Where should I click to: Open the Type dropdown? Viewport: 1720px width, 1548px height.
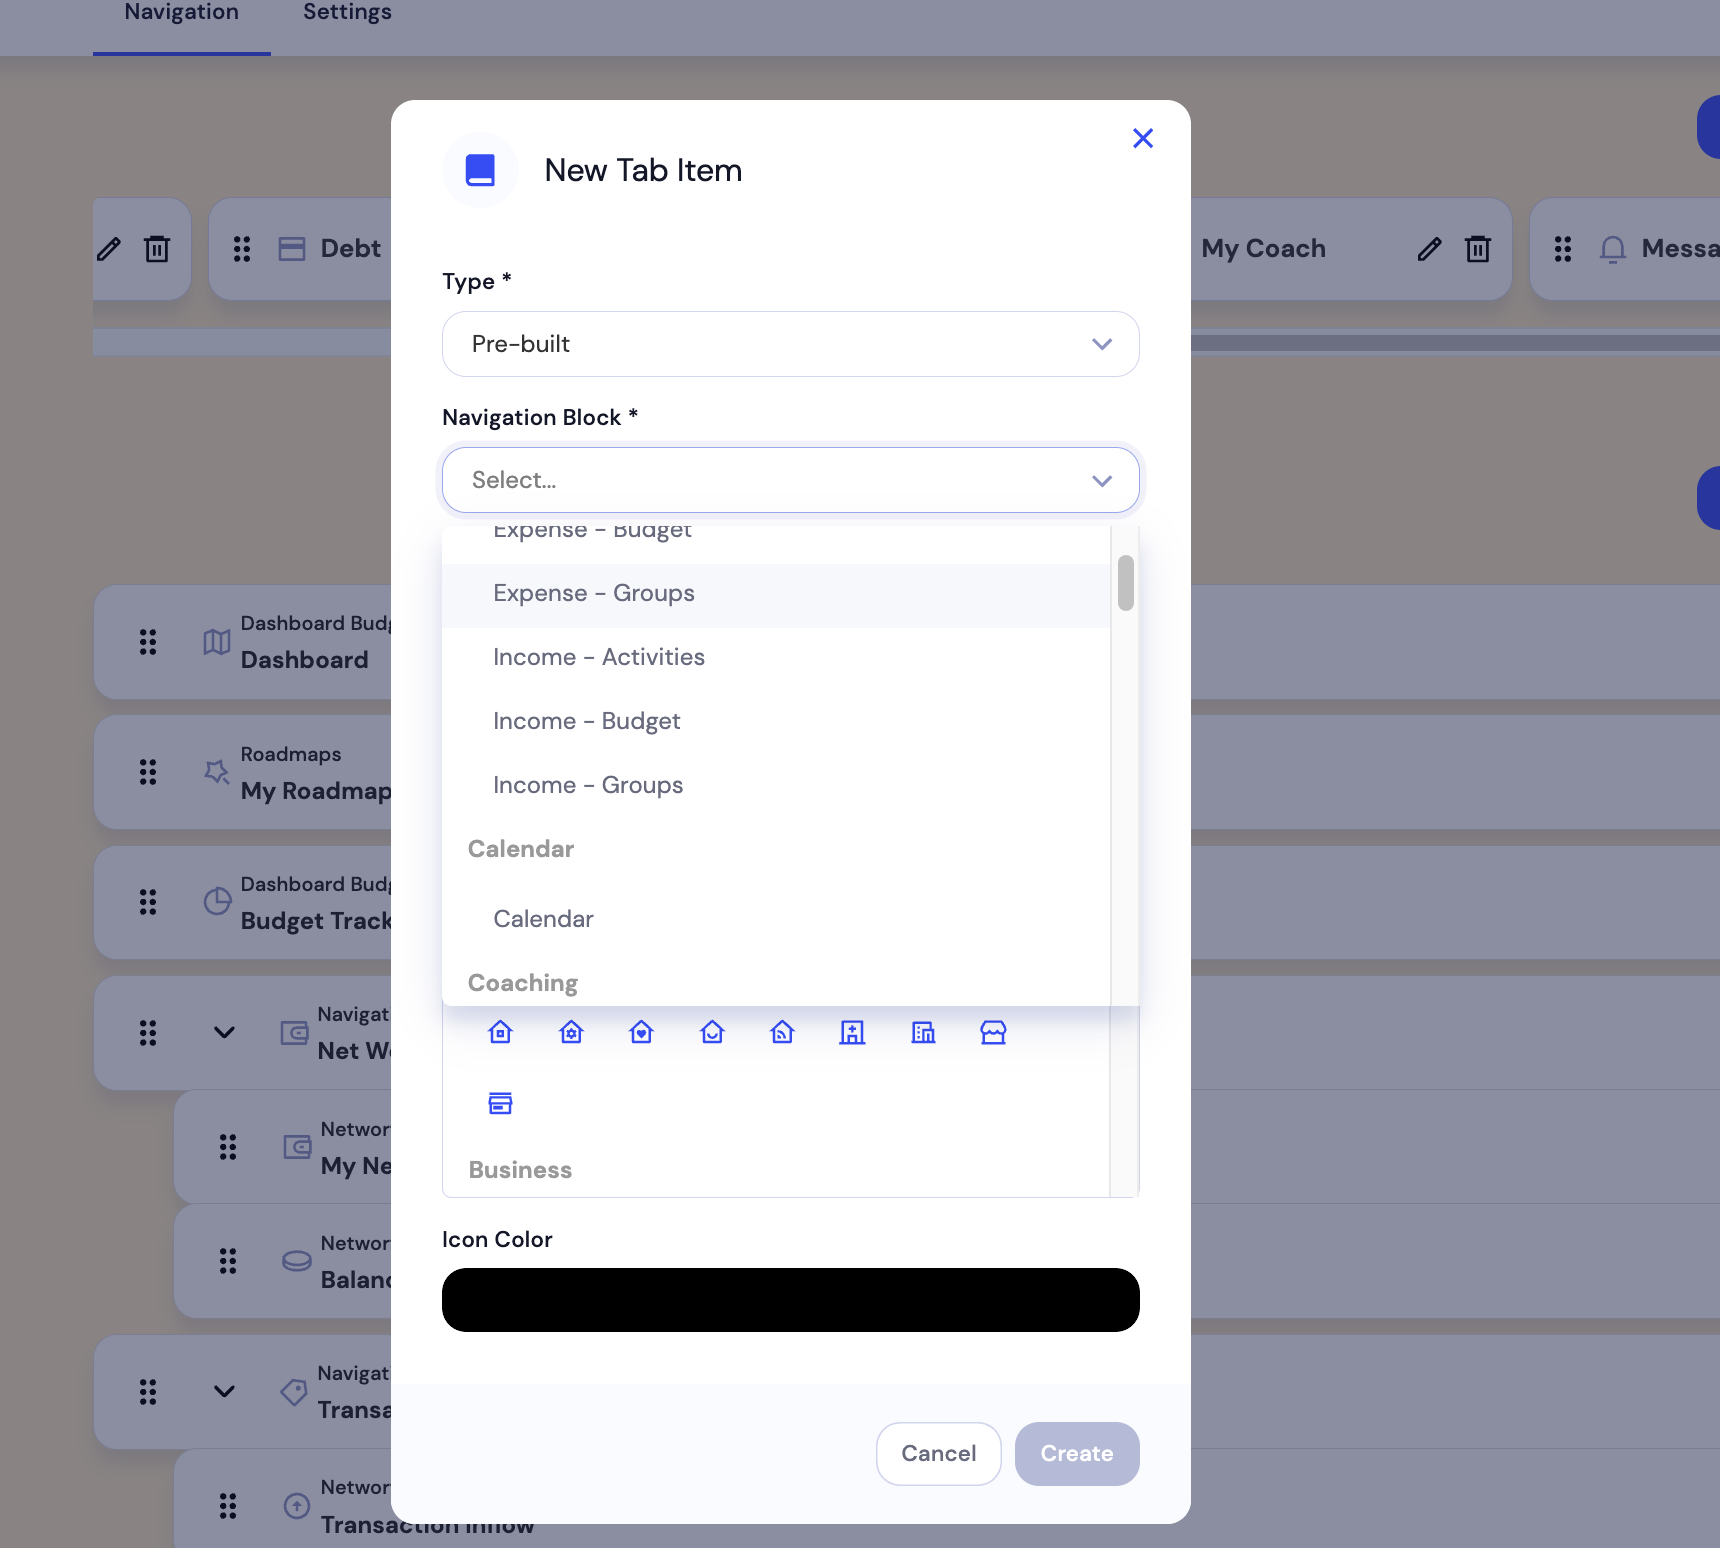790,344
